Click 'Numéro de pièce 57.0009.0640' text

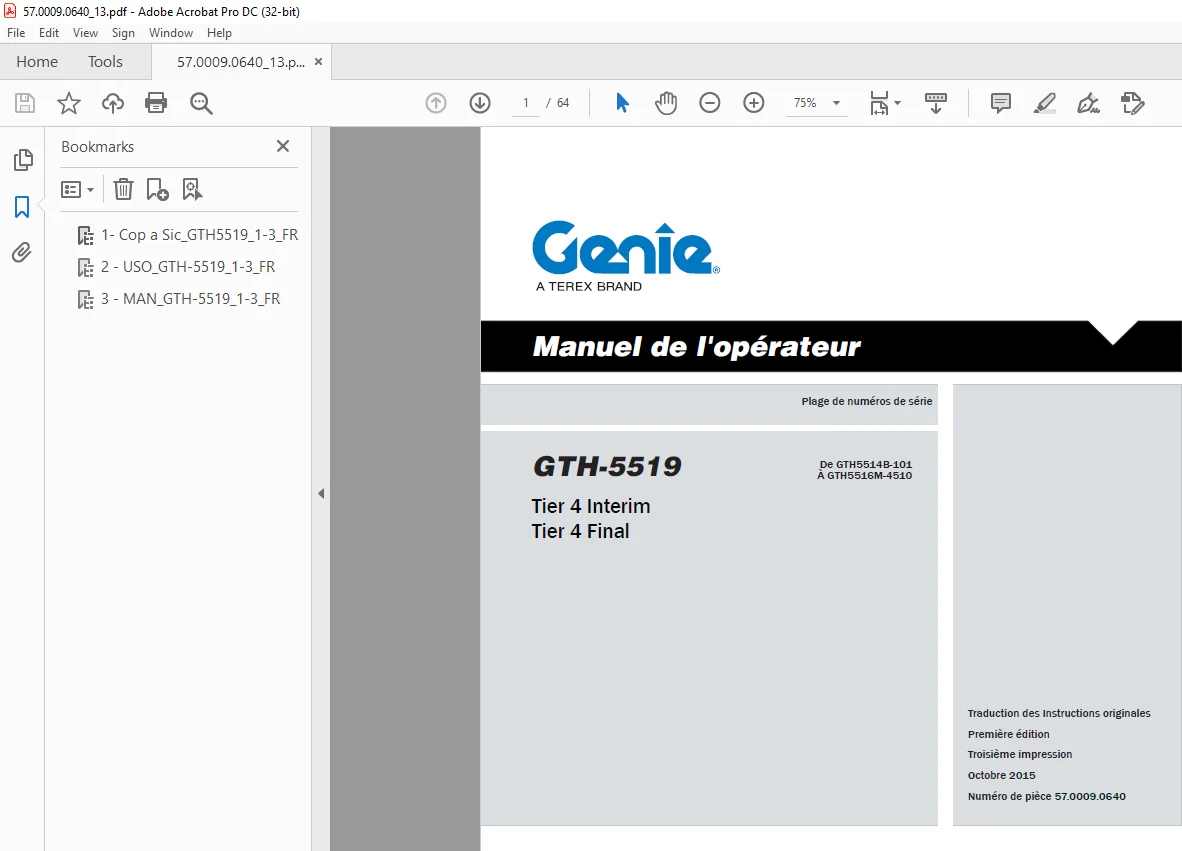click(1047, 797)
